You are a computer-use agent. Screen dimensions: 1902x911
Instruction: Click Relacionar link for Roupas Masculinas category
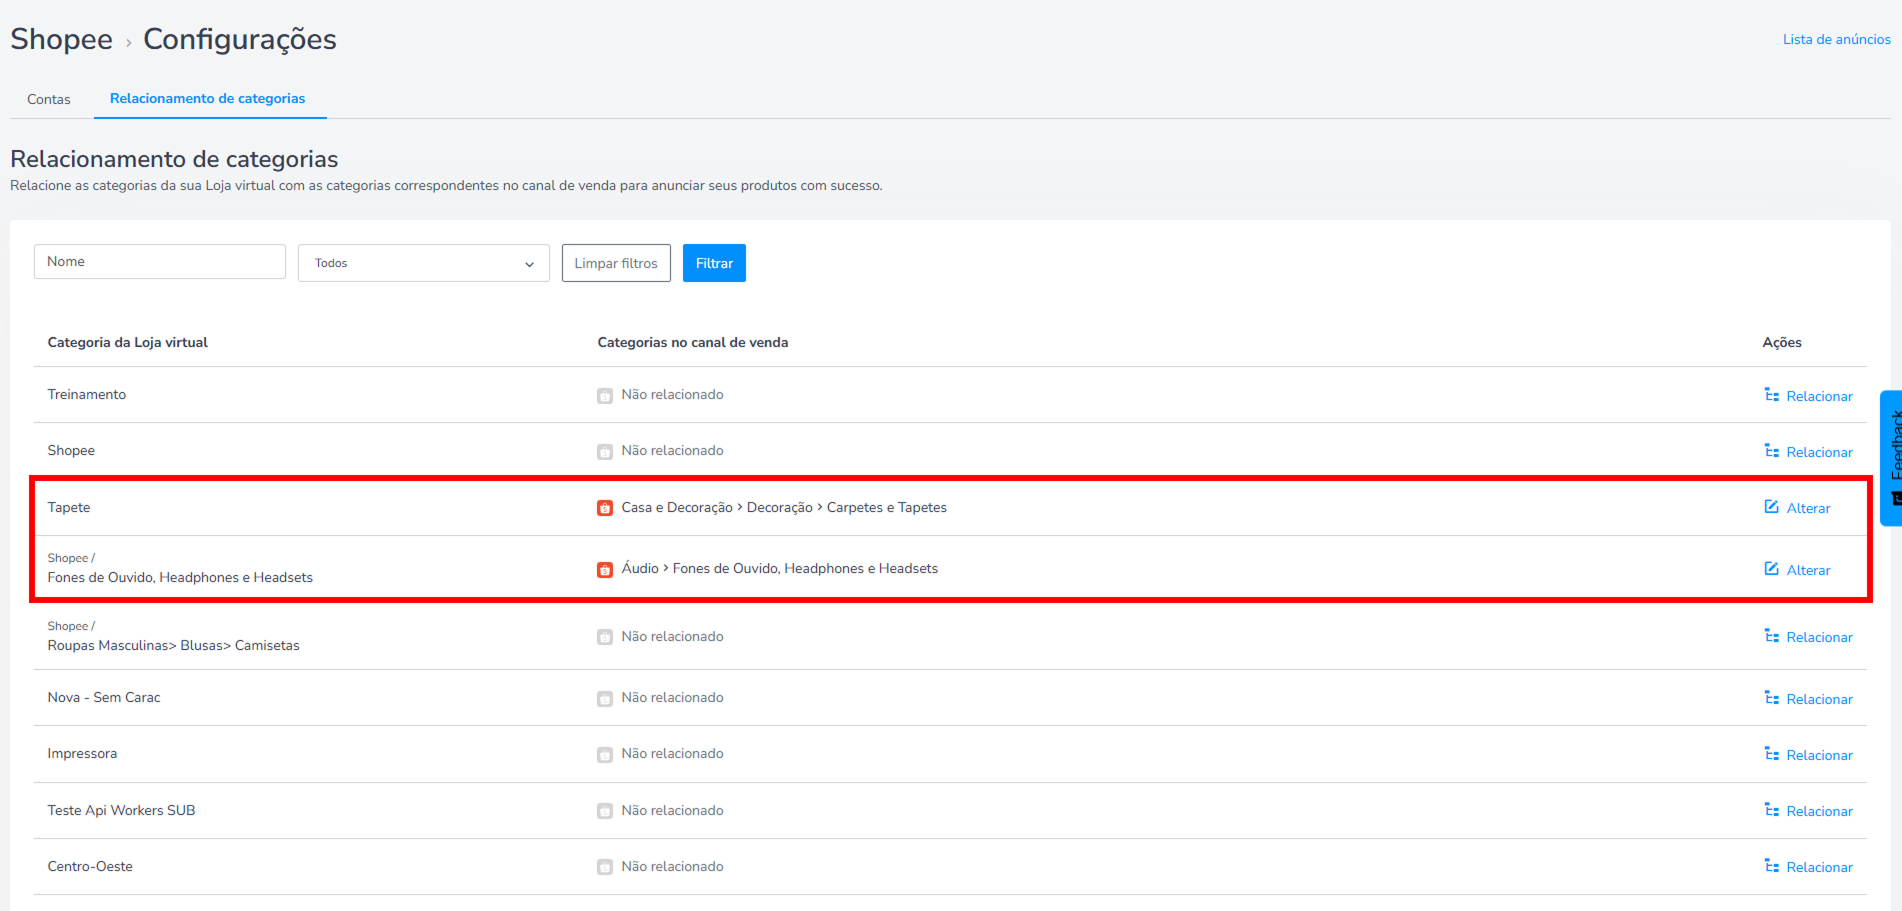point(1819,637)
